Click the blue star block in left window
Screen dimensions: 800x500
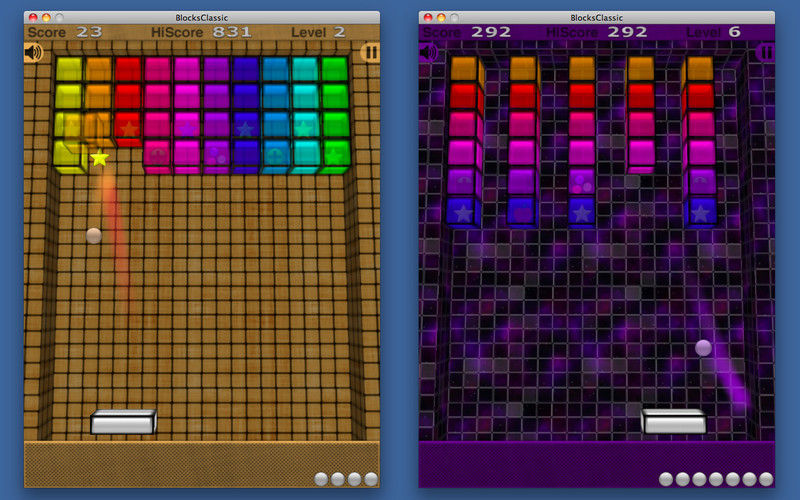[246, 127]
